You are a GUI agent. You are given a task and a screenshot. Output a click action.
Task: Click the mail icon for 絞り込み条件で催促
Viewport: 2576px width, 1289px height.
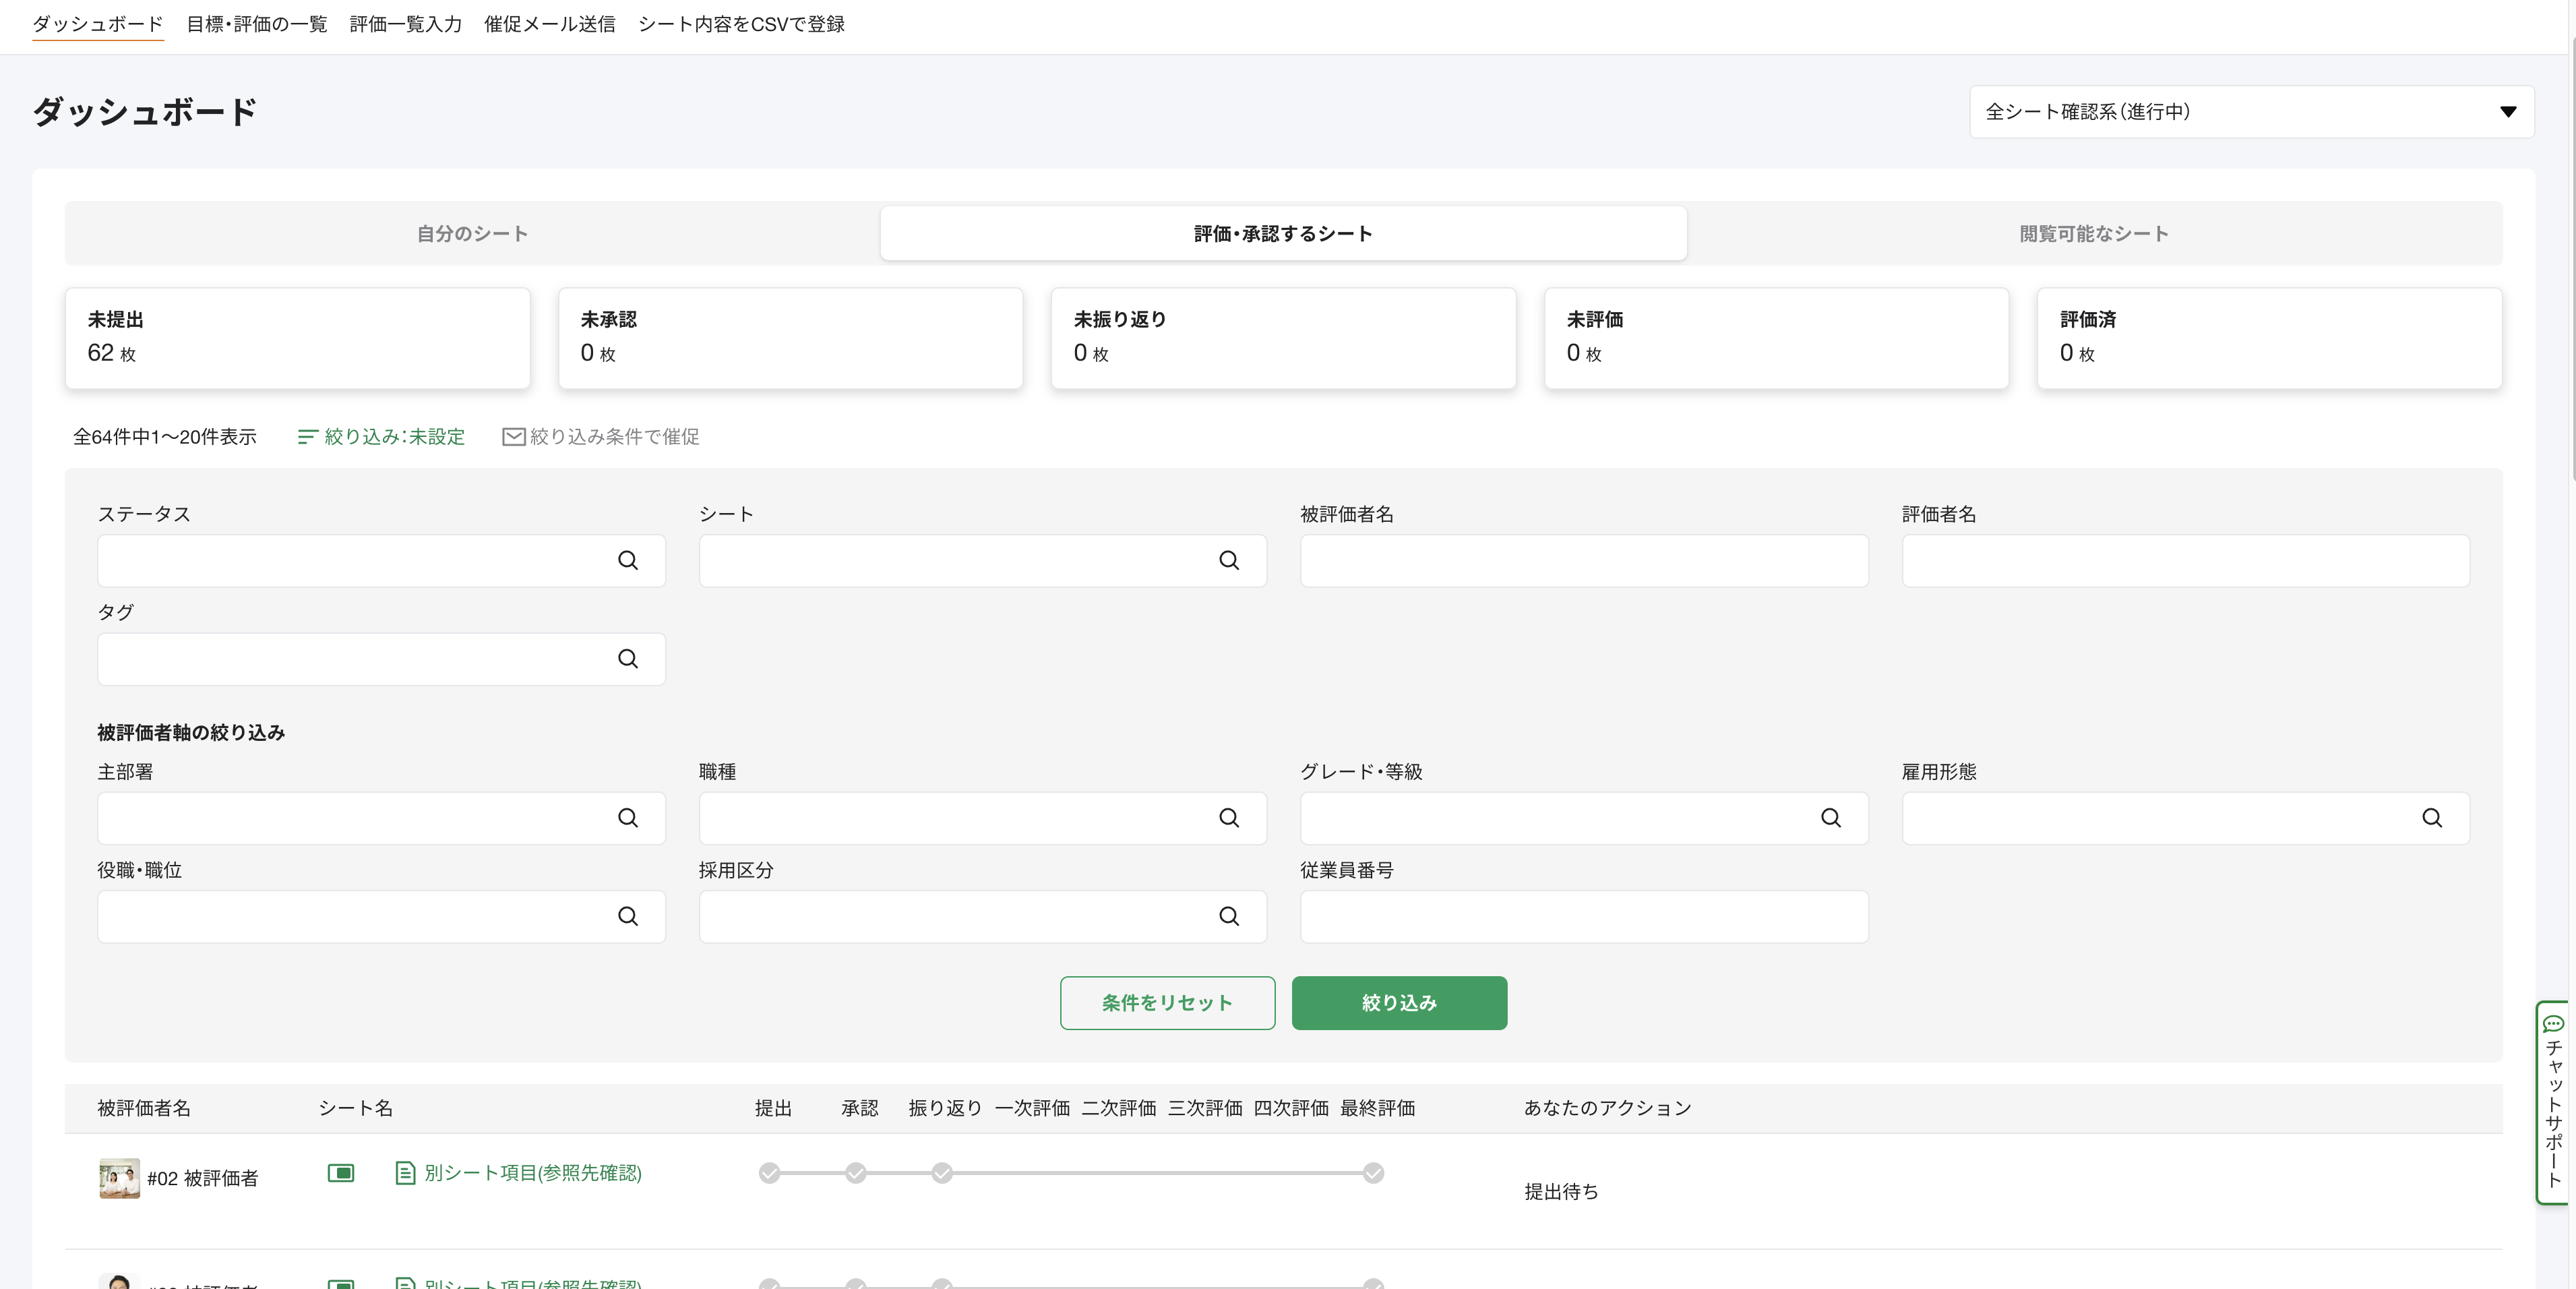click(x=513, y=437)
